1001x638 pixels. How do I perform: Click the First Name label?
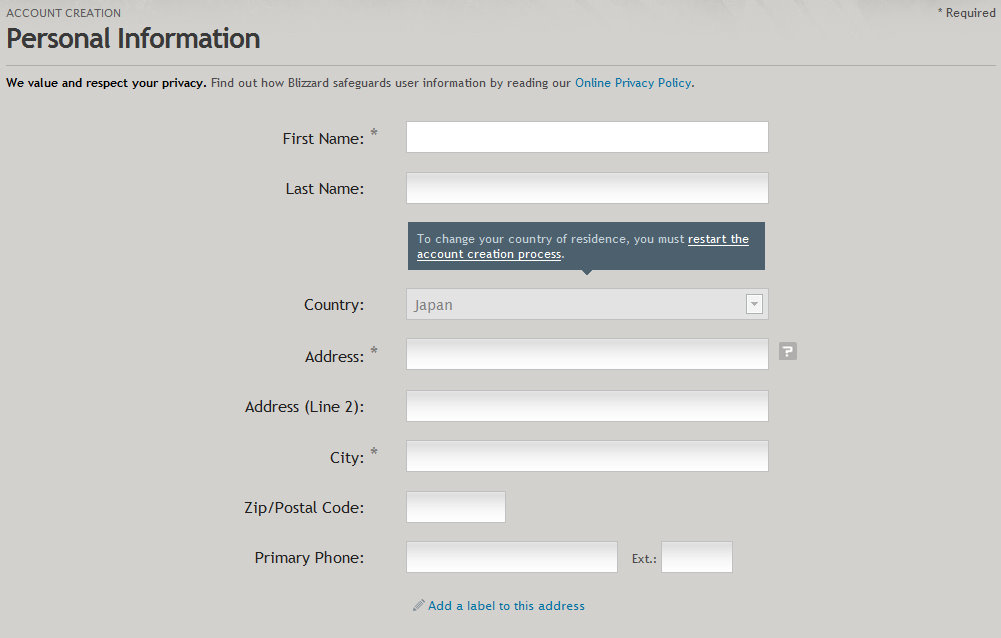[323, 139]
